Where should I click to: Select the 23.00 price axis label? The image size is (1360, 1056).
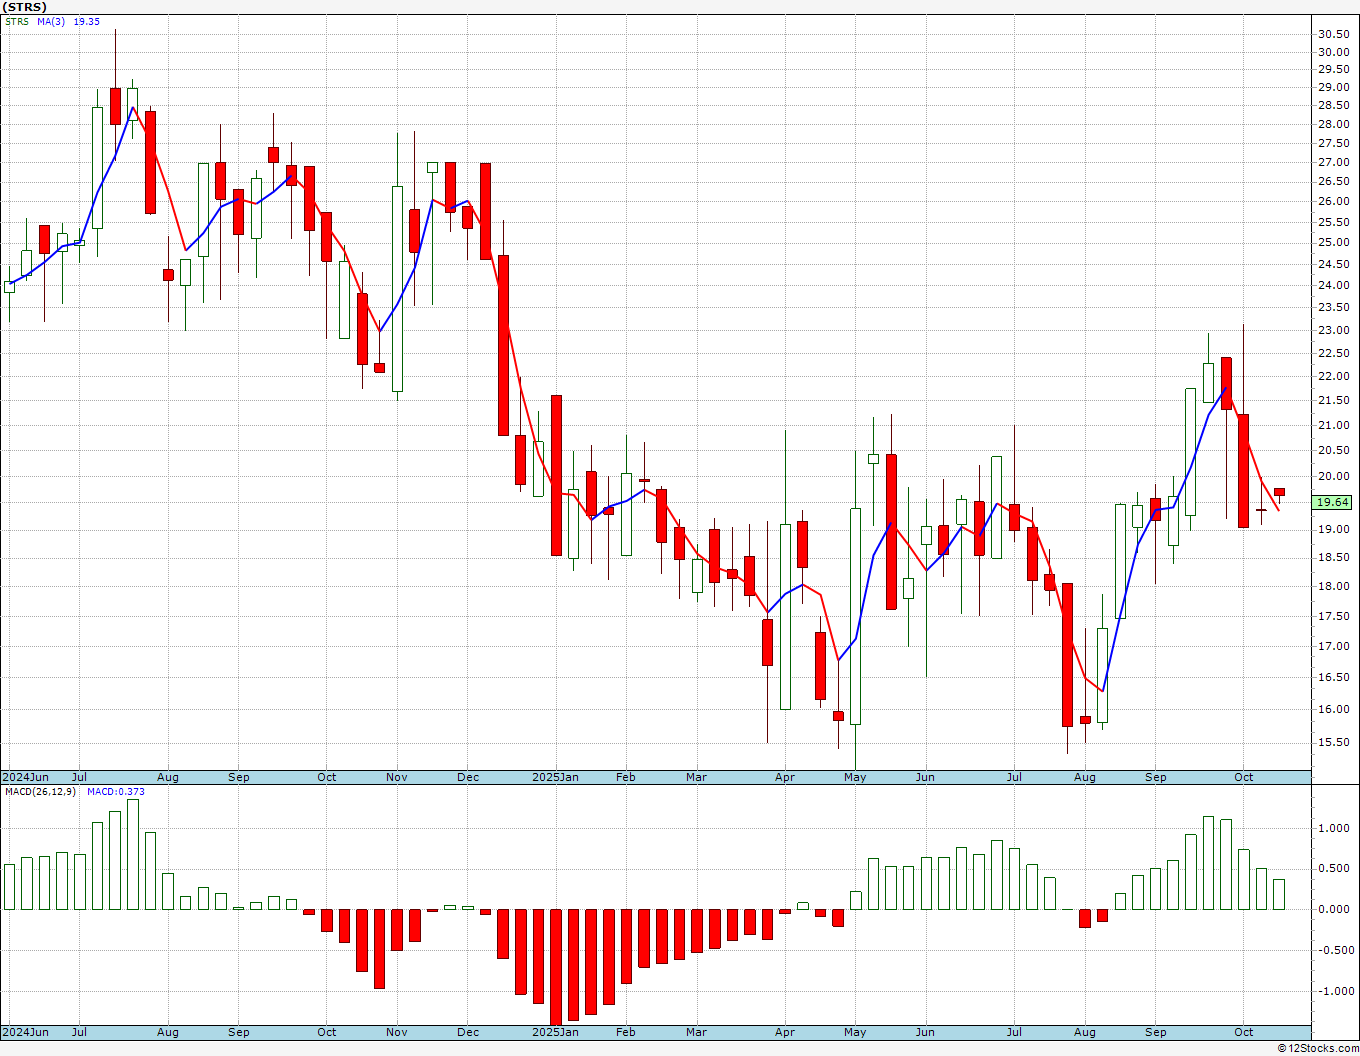click(1333, 330)
